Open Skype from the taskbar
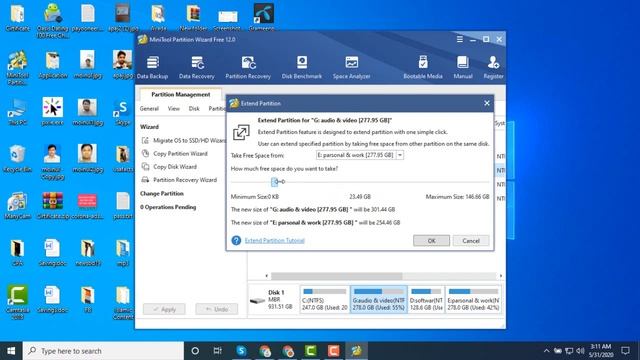Viewport: 640px width, 360px height. (241, 351)
